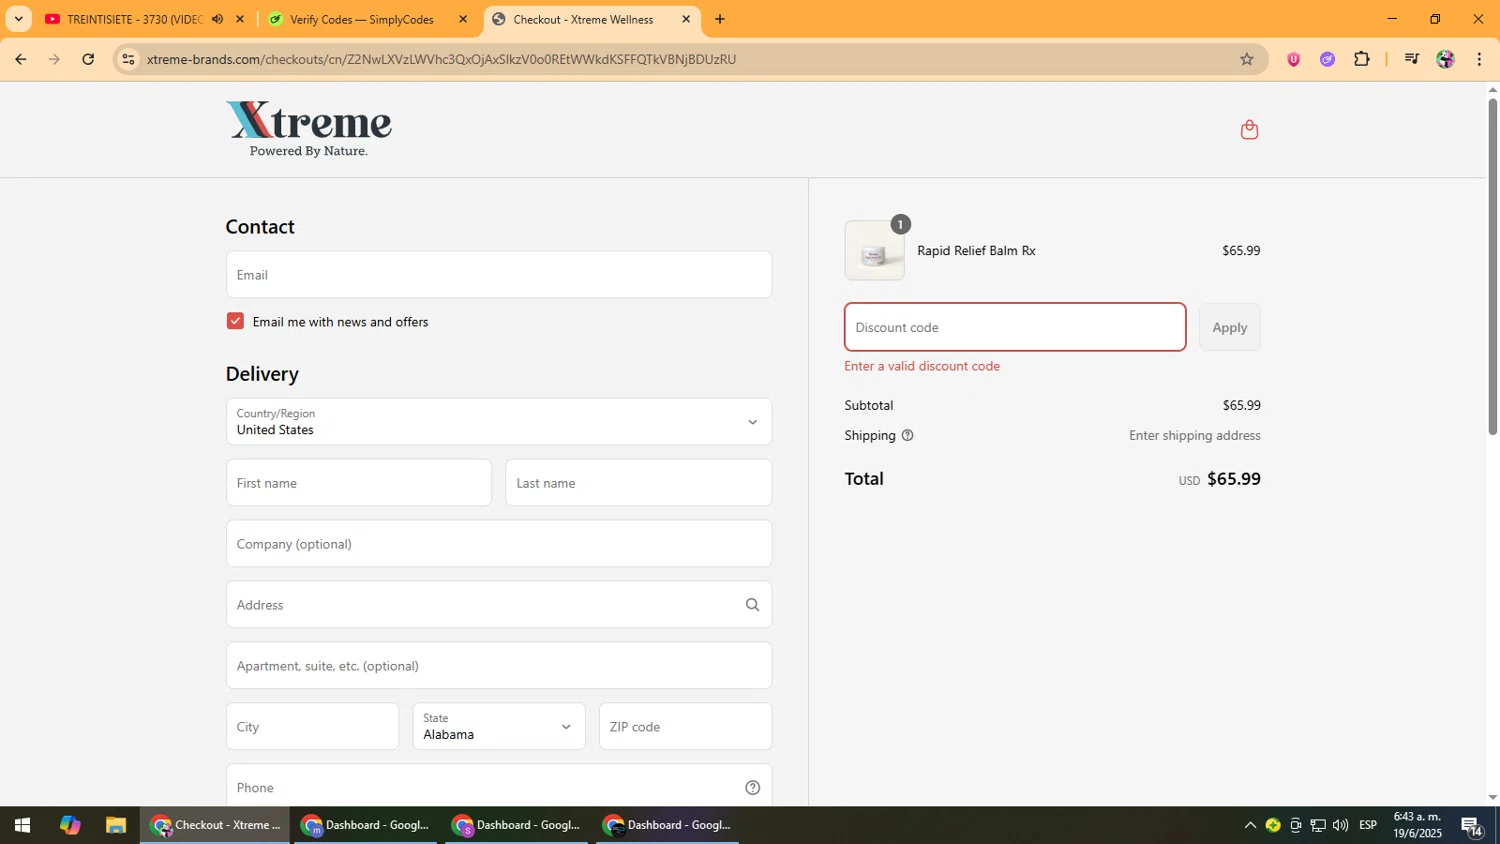1500x844 pixels.
Task: Focus the Address field
Action: click(x=498, y=605)
